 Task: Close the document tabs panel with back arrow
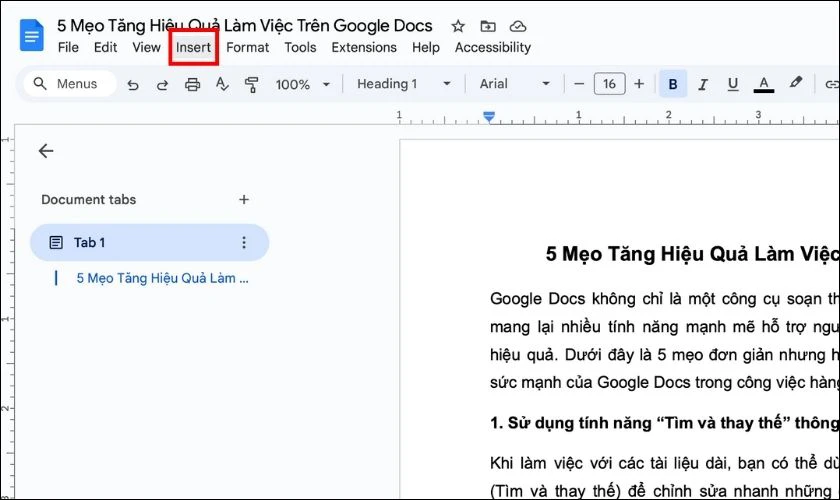tap(46, 151)
